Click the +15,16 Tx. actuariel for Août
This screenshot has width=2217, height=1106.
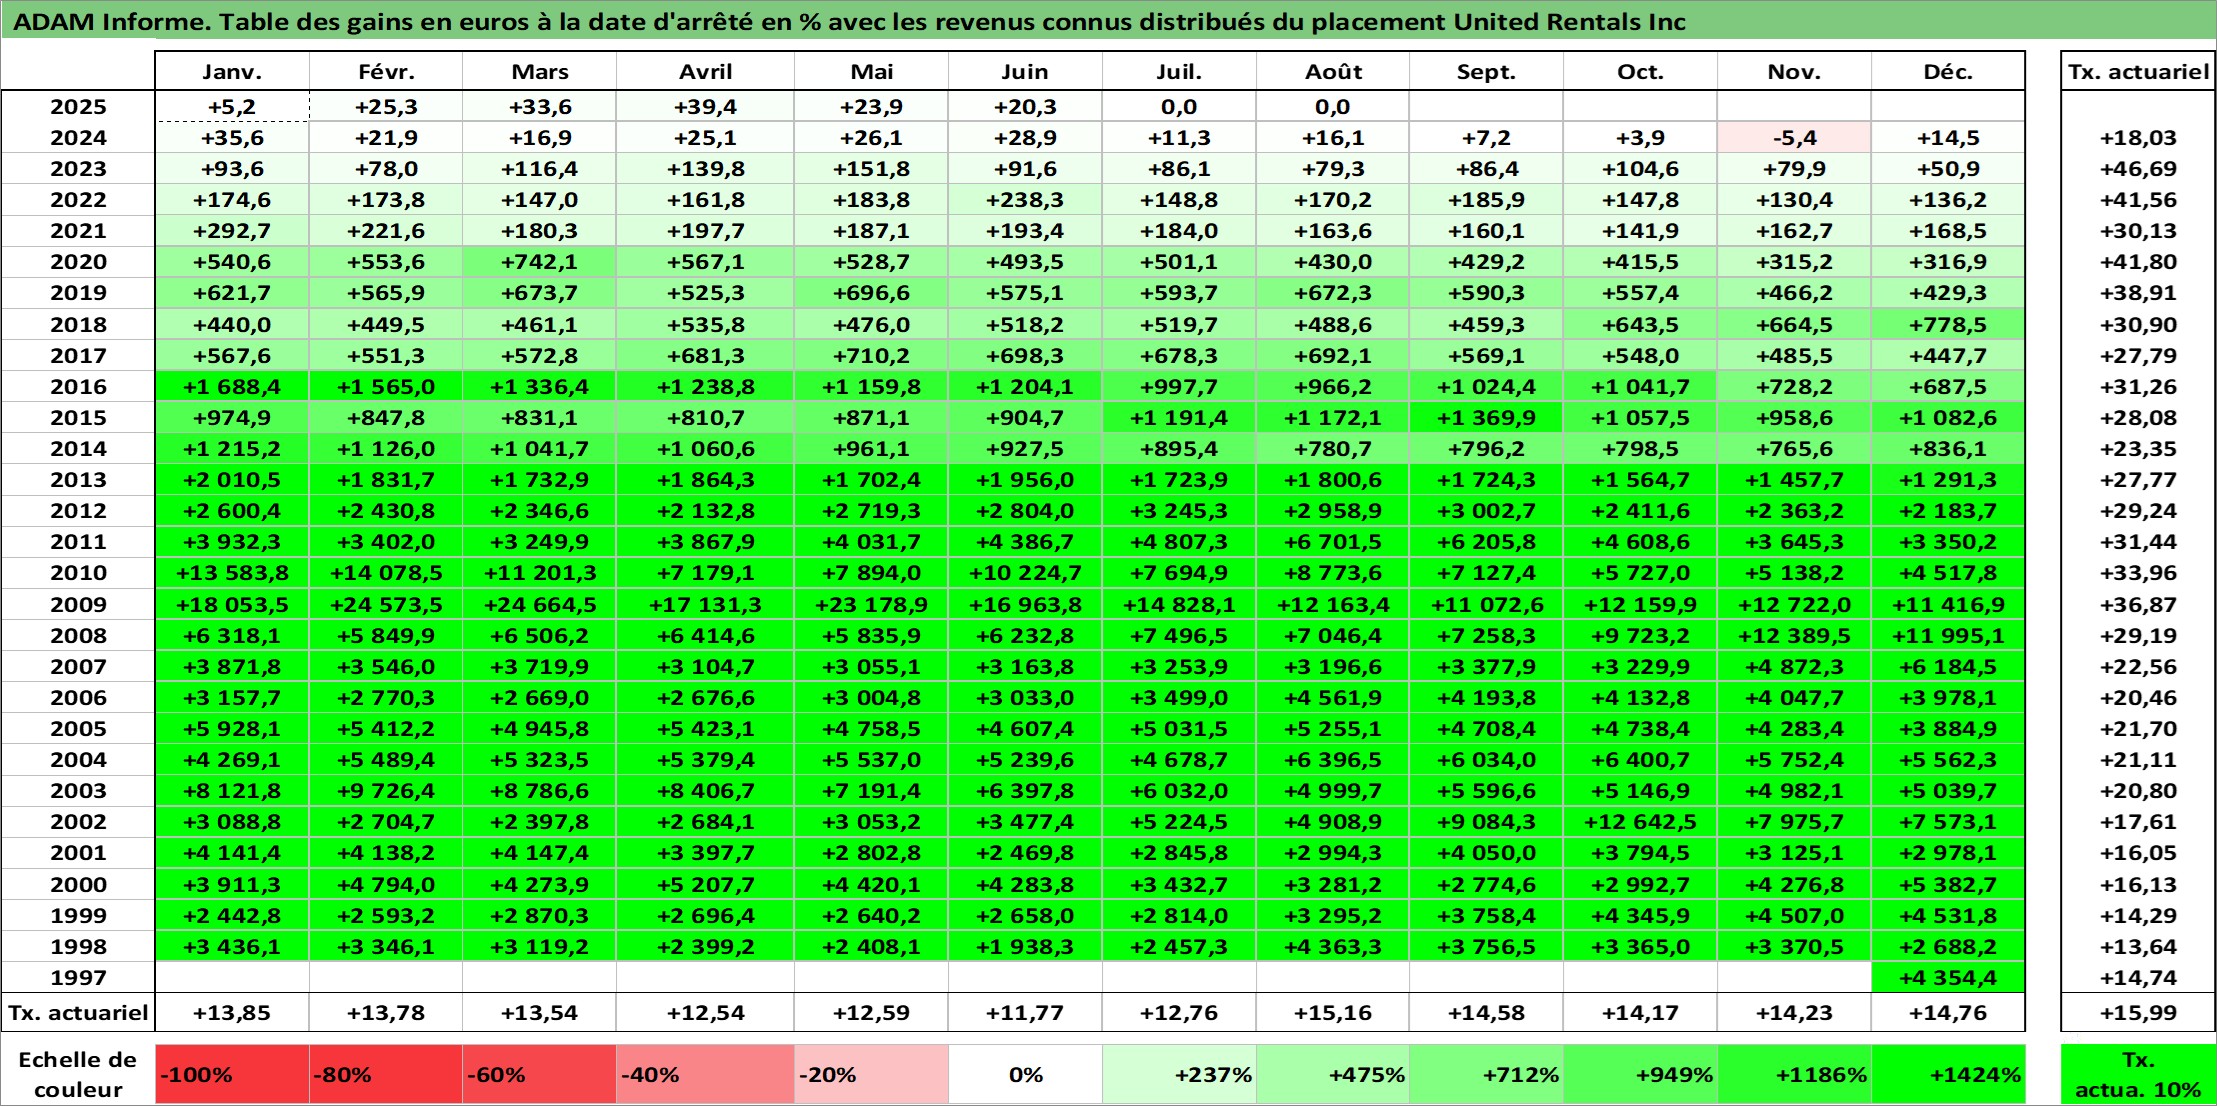tap(1333, 1012)
